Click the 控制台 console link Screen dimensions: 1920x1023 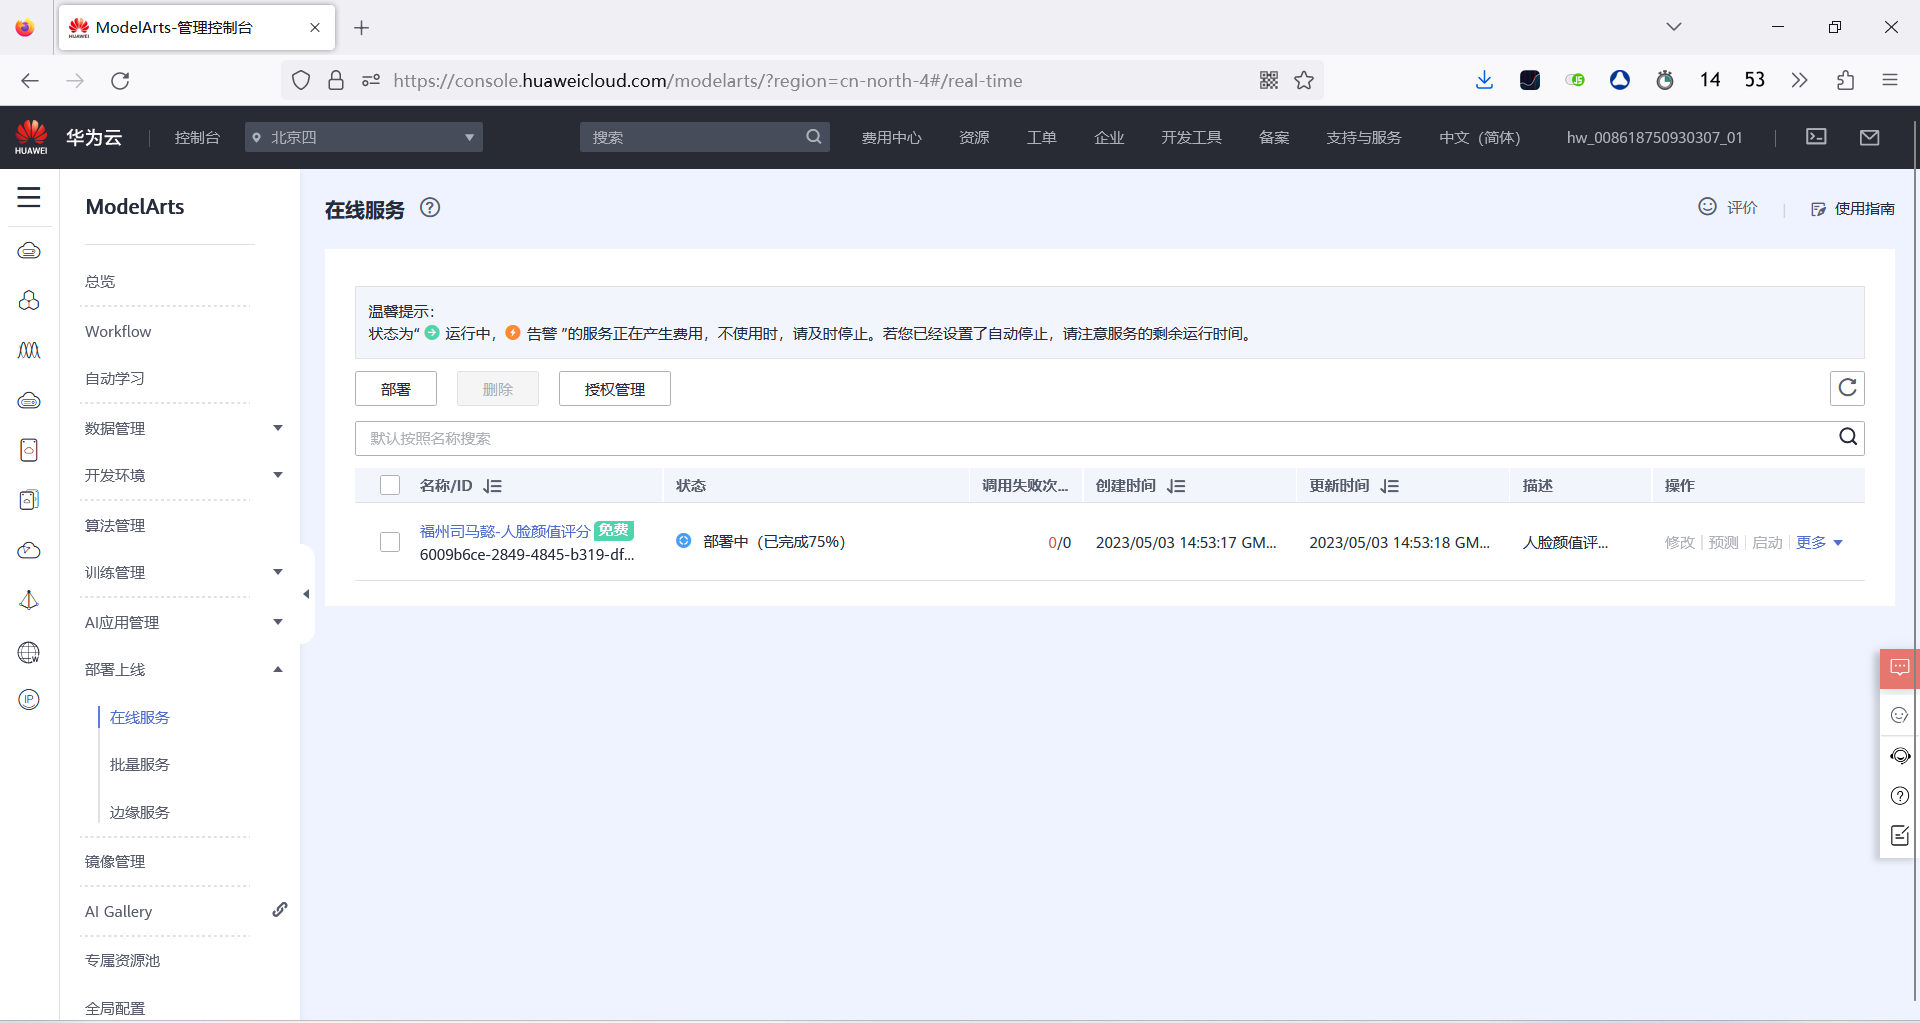(197, 137)
